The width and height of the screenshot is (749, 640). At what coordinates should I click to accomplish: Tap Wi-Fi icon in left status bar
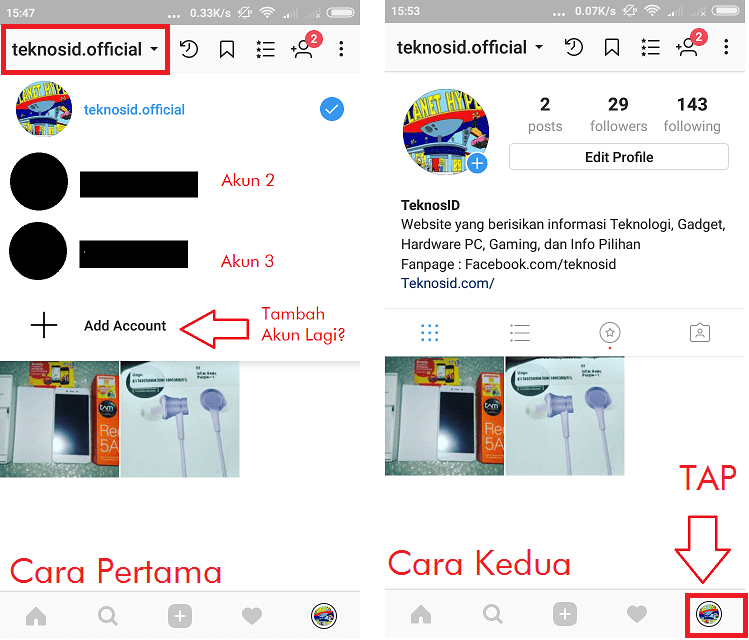[x=267, y=12]
